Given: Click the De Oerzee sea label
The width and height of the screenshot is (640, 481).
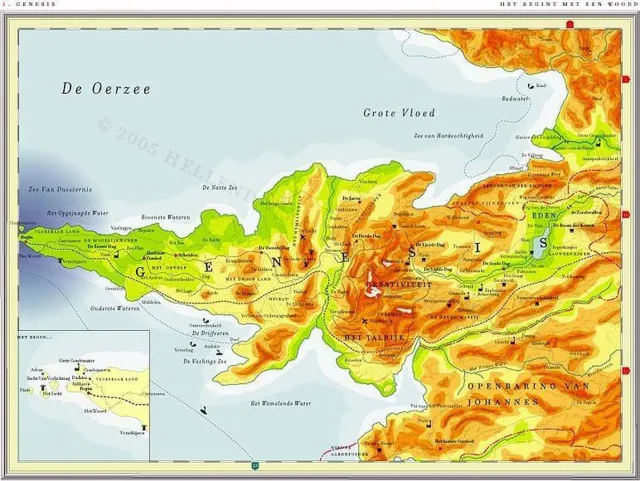Looking at the screenshot, I should (106, 89).
